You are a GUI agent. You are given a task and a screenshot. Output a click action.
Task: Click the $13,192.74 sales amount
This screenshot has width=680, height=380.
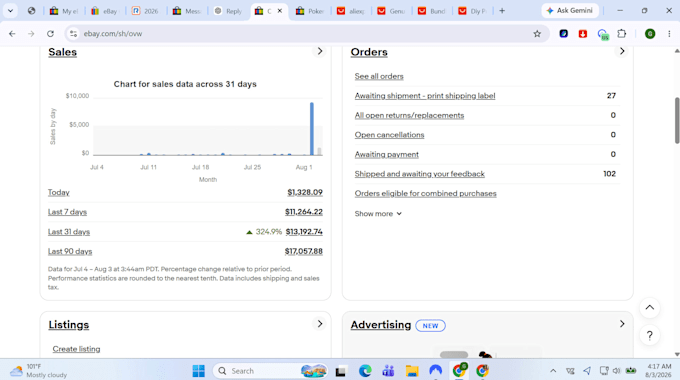click(x=304, y=232)
